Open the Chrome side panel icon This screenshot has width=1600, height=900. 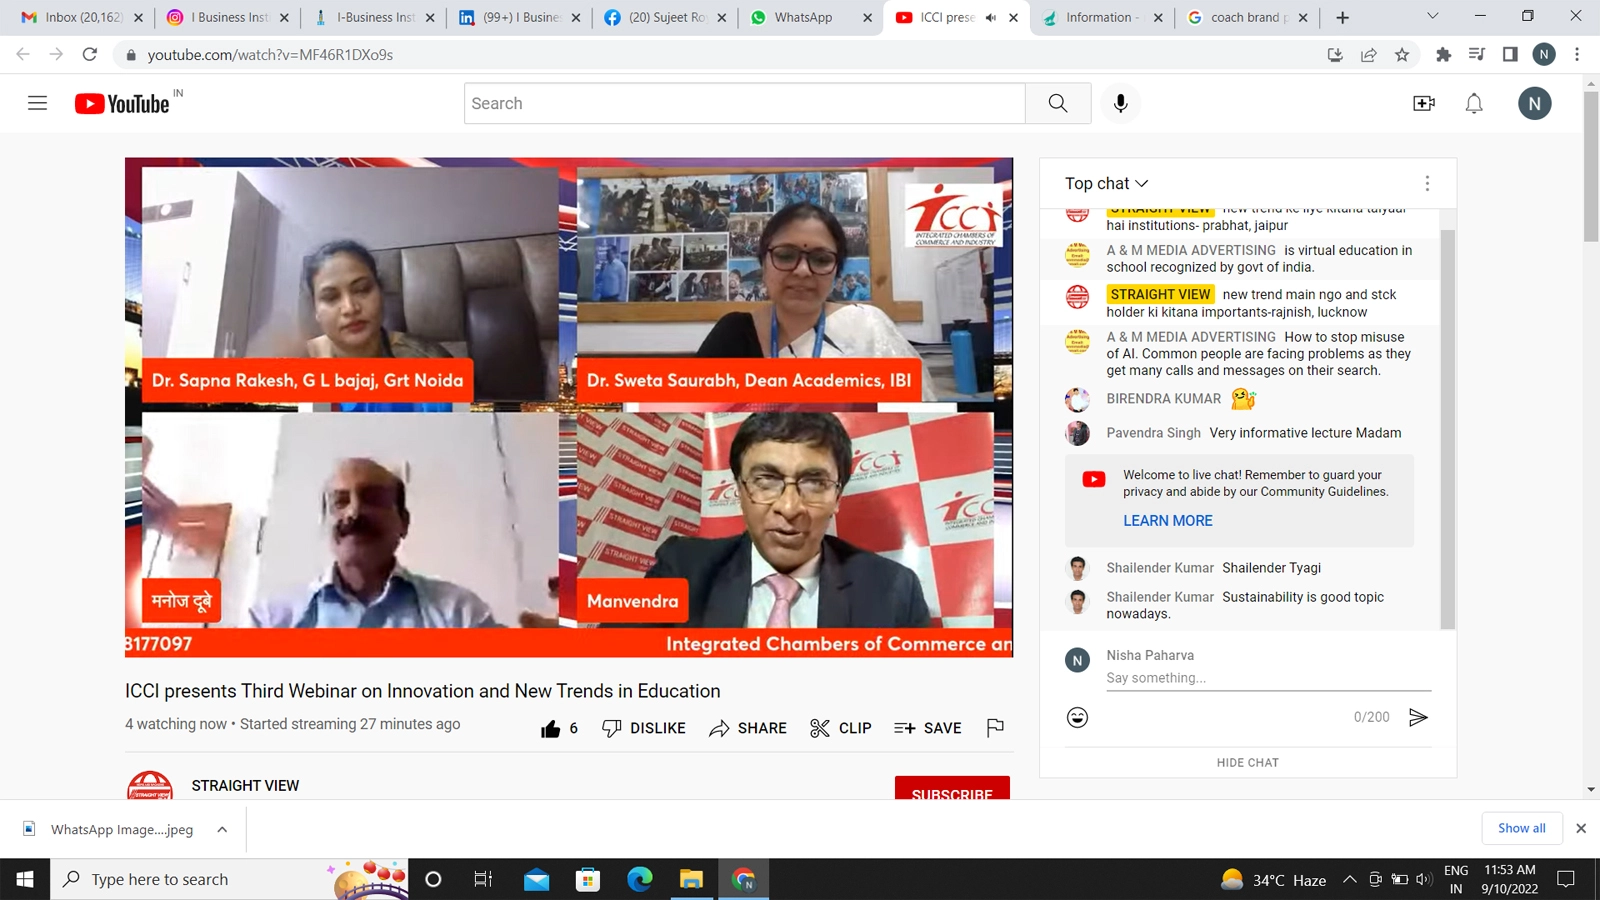[1510, 55]
